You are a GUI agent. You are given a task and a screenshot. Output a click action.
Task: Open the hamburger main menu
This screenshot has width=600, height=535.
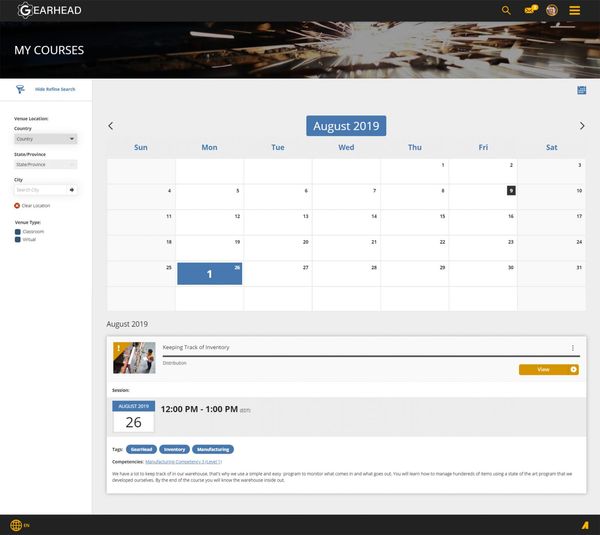(x=575, y=10)
